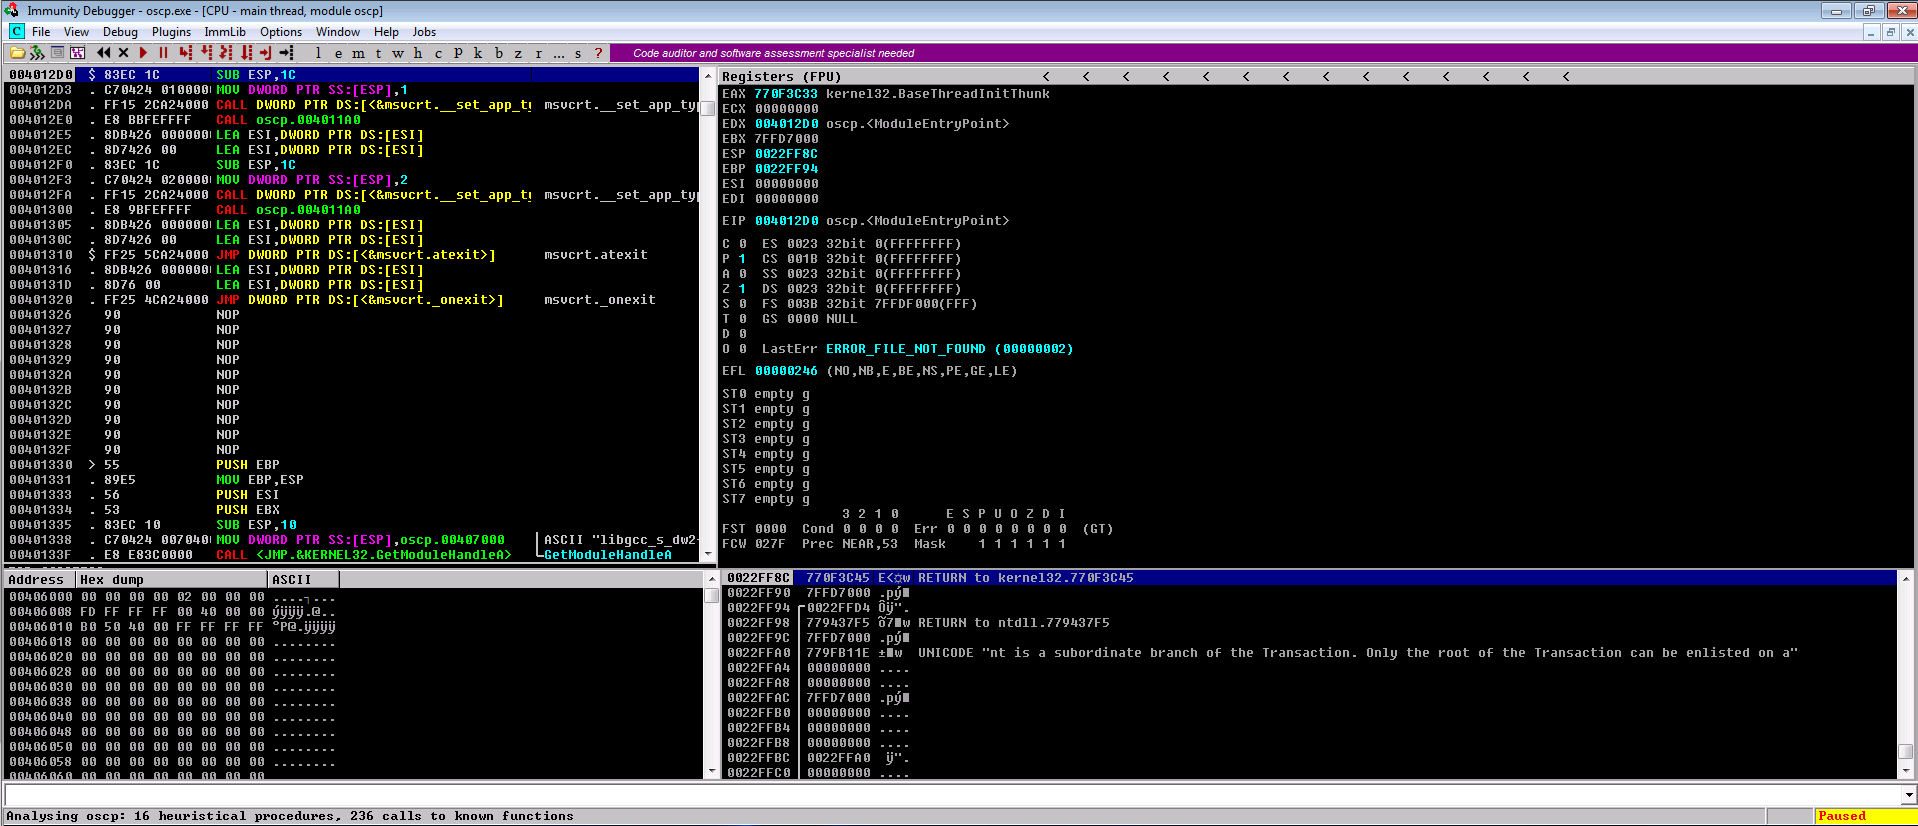Open the Python shell toolbar icon
The height and width of the screenshot is (826, 1918).
(37, 53)
